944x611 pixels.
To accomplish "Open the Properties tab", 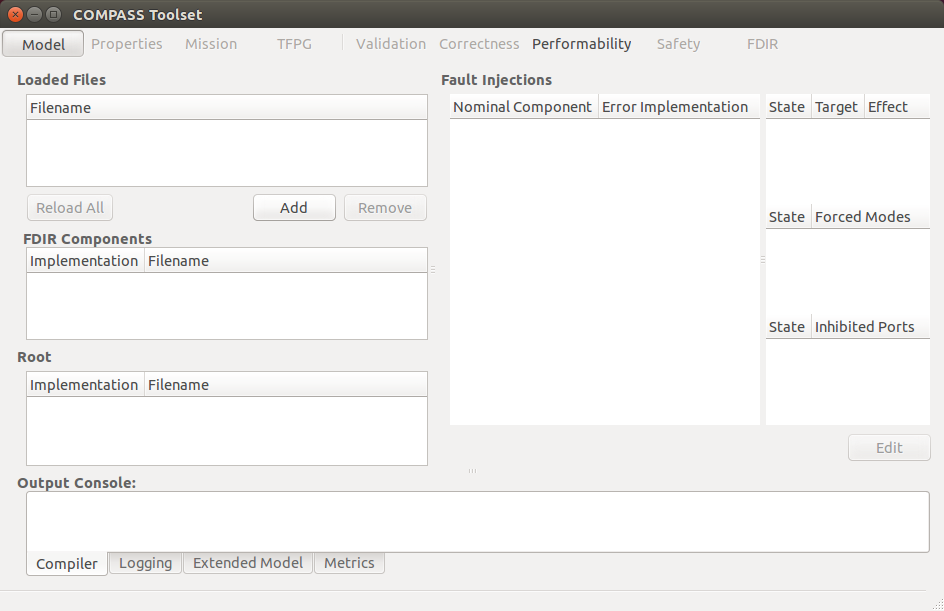I will coord(126,44).
